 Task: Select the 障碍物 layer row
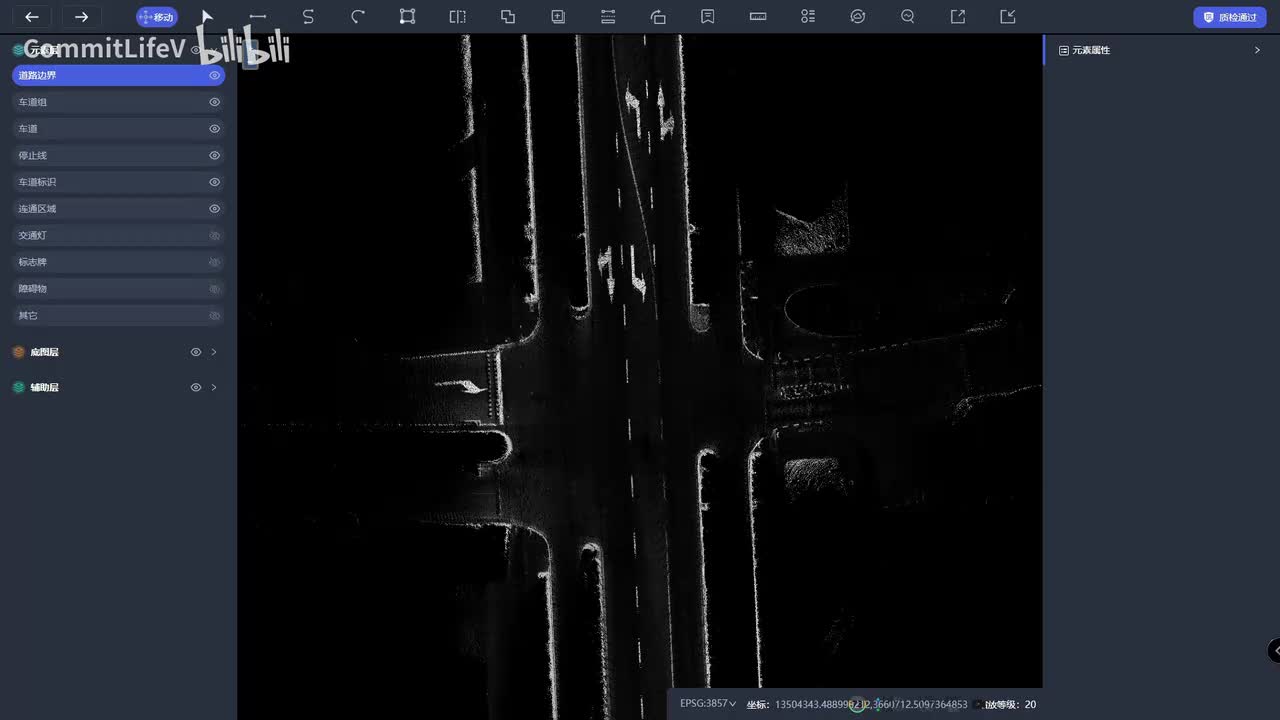click(x=118, y=288)
